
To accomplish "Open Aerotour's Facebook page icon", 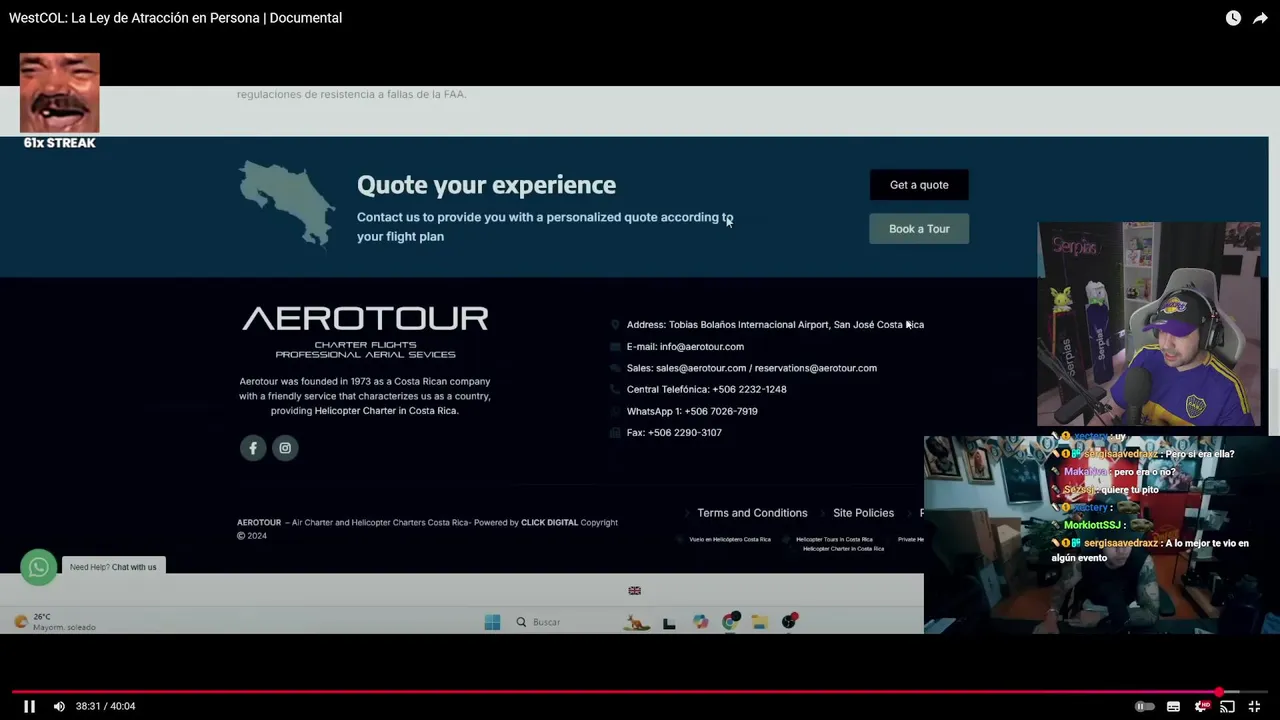I will 253,448.
